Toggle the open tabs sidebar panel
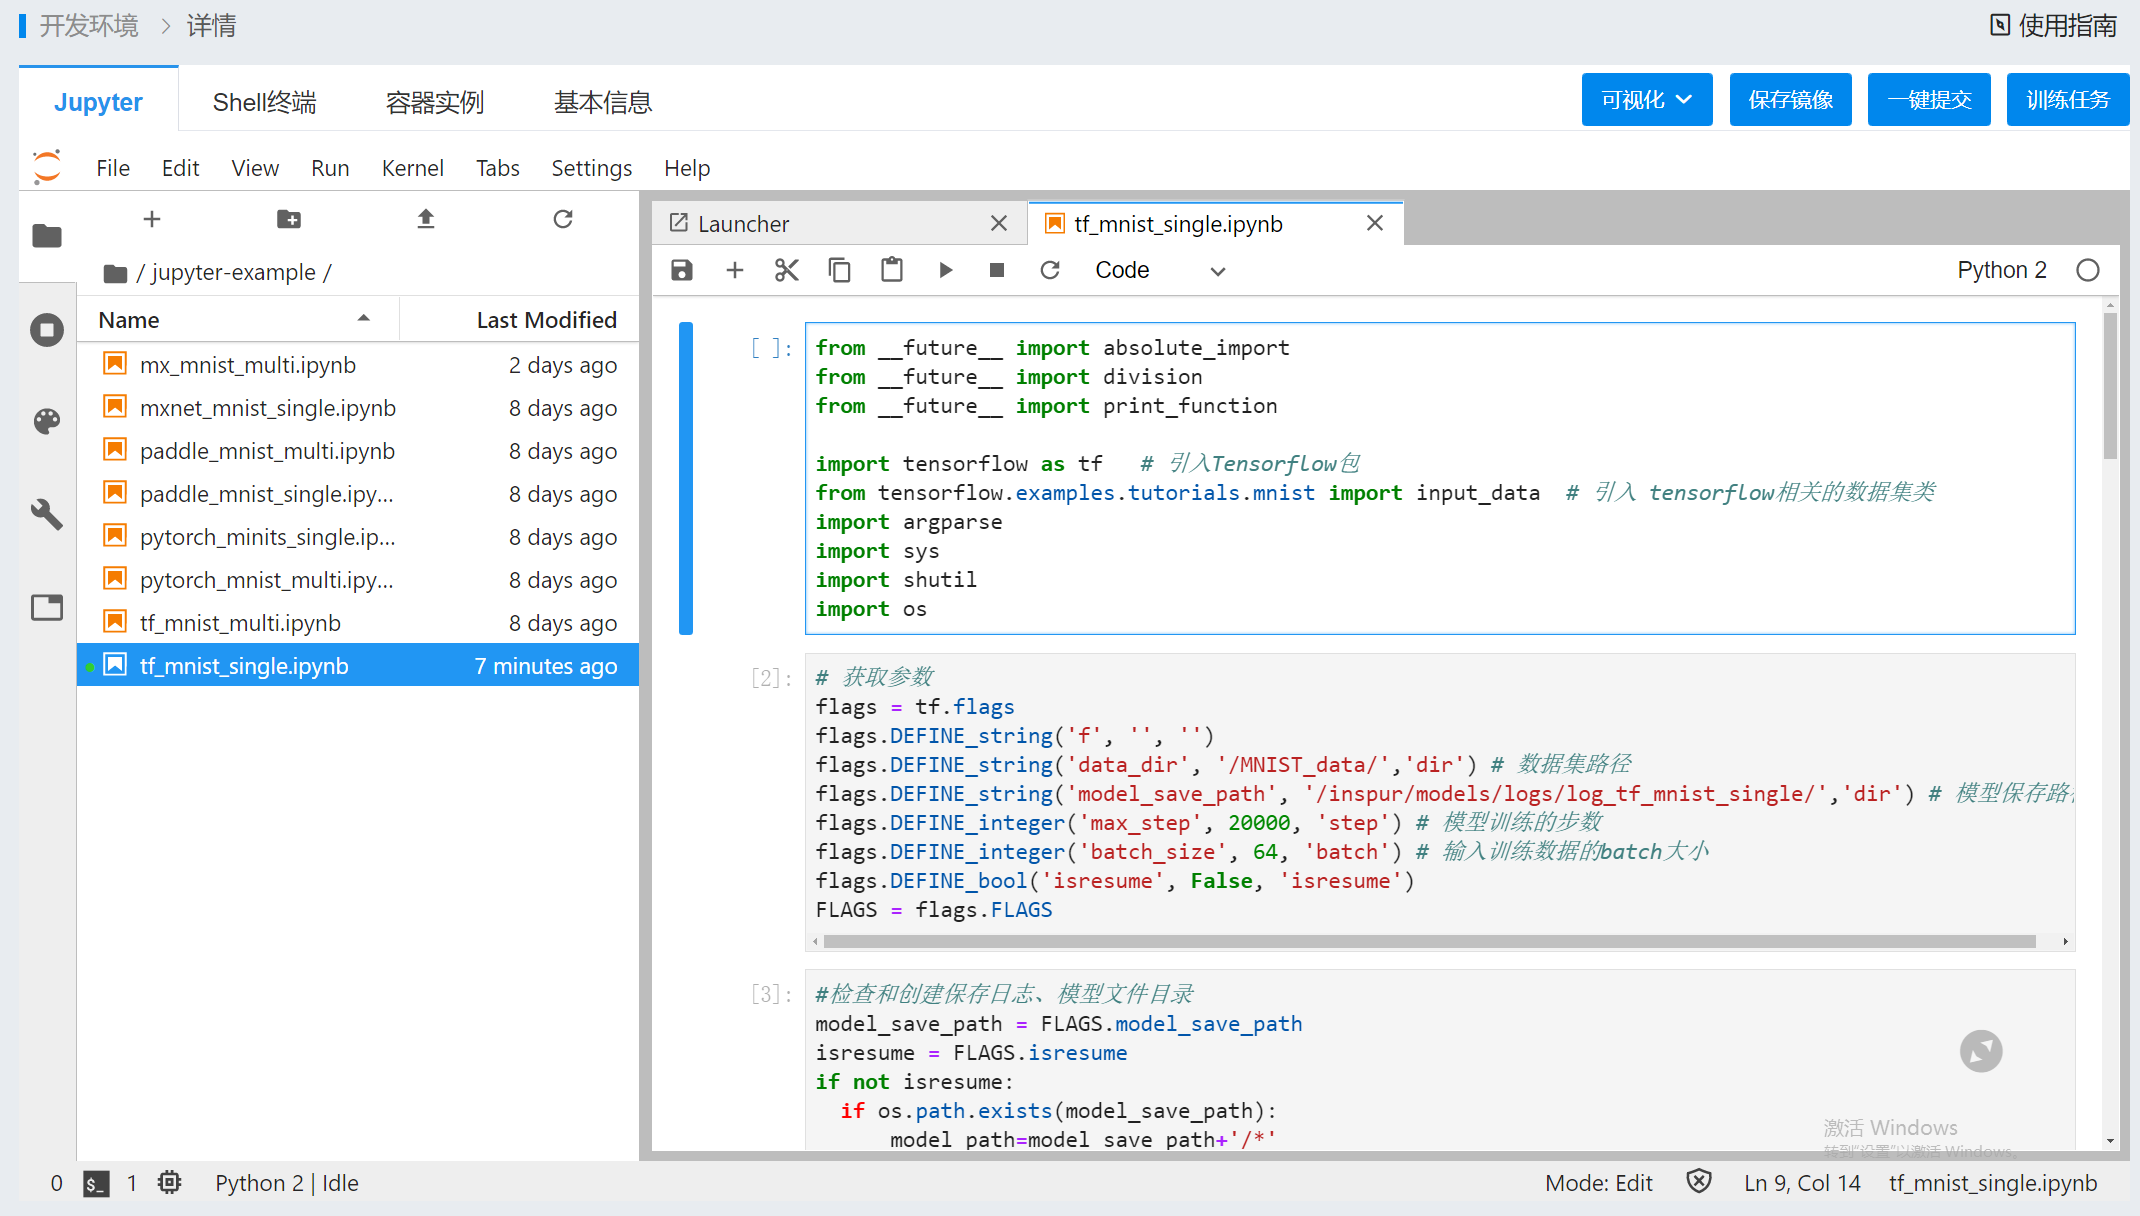The image size is (2140, 1216). (47, 607)
